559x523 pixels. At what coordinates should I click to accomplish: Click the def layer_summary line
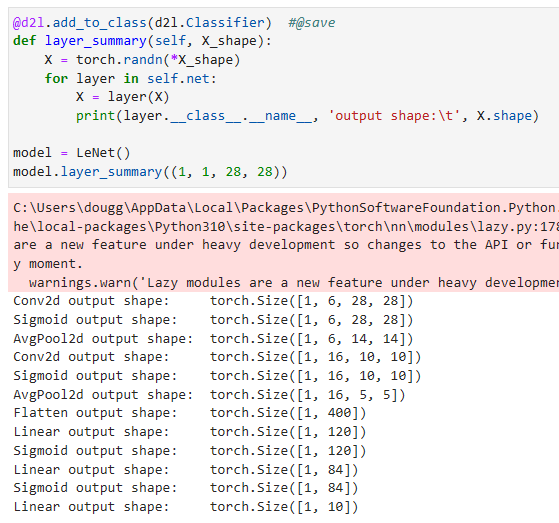(x=142, y=41)
